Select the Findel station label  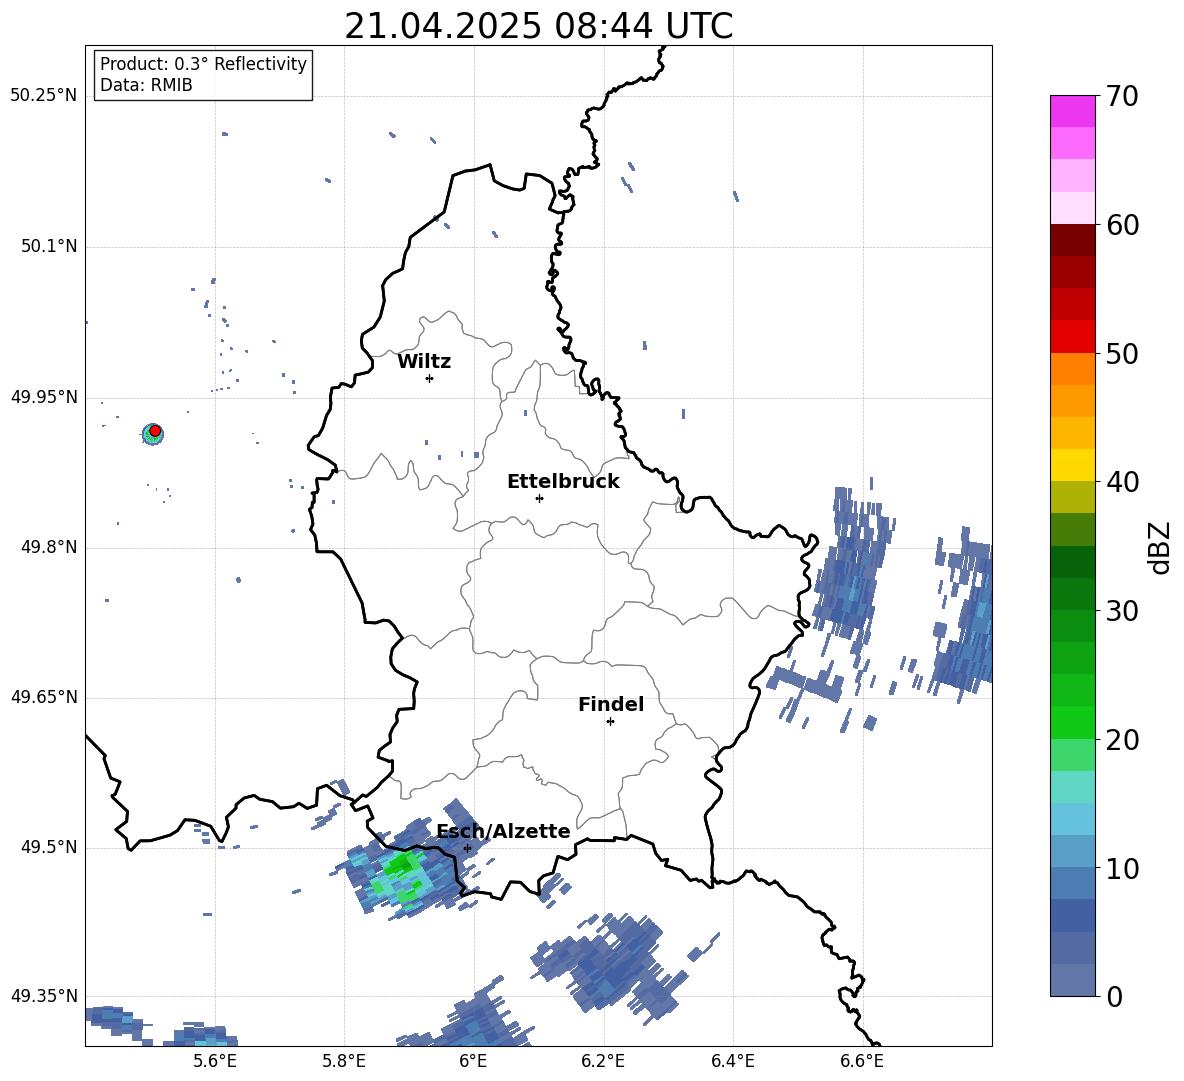[x=611, y=704]
